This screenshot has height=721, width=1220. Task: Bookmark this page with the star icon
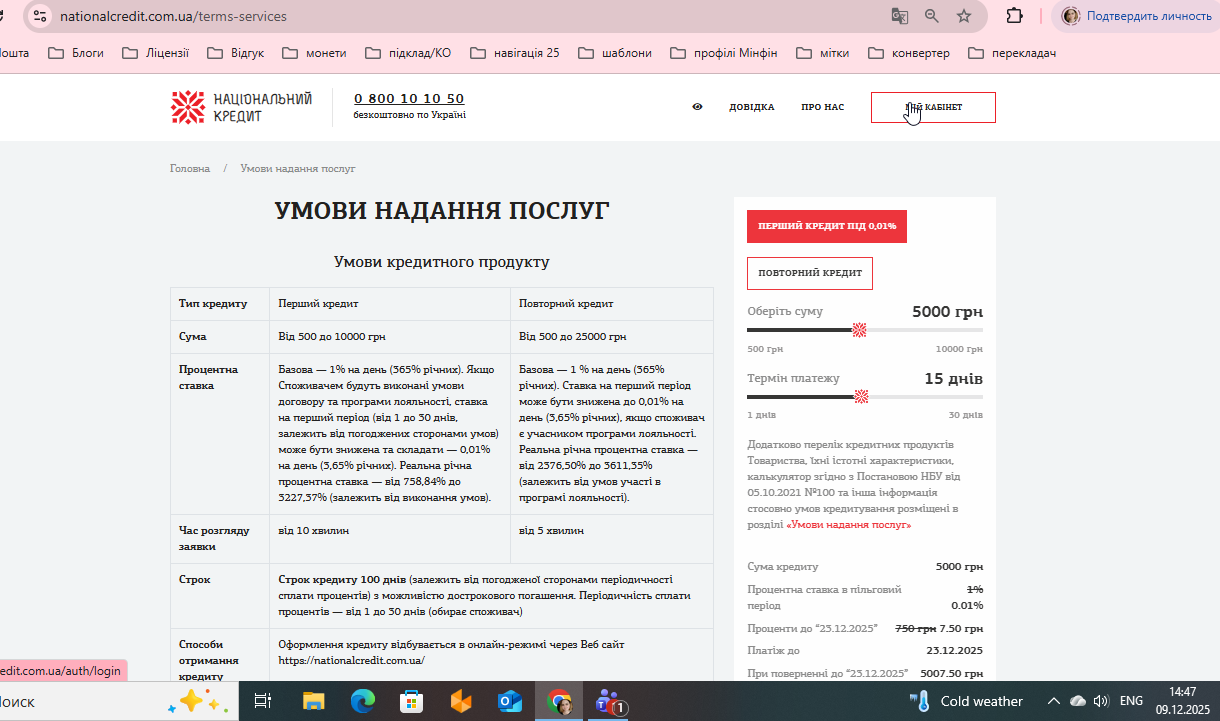click(964, 16)
